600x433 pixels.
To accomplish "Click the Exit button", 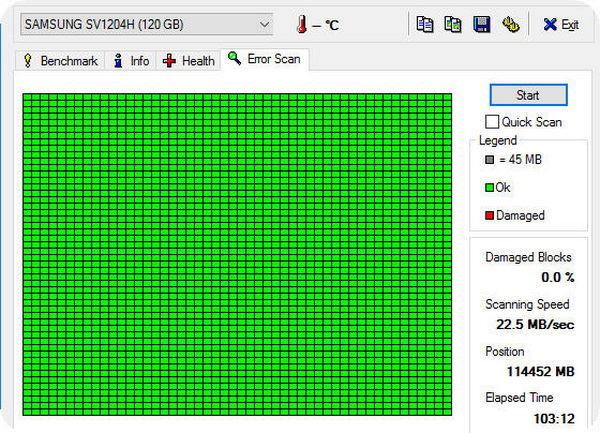I will (561, 23).
